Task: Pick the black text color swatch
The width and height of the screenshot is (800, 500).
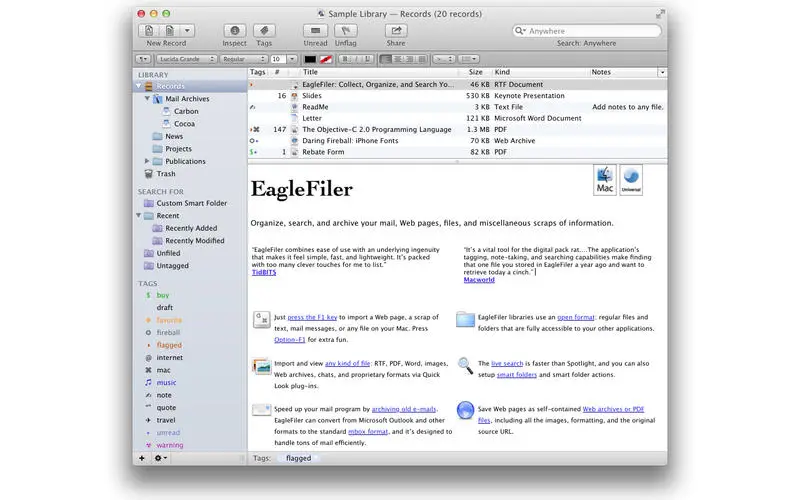Action: (310, 59)
